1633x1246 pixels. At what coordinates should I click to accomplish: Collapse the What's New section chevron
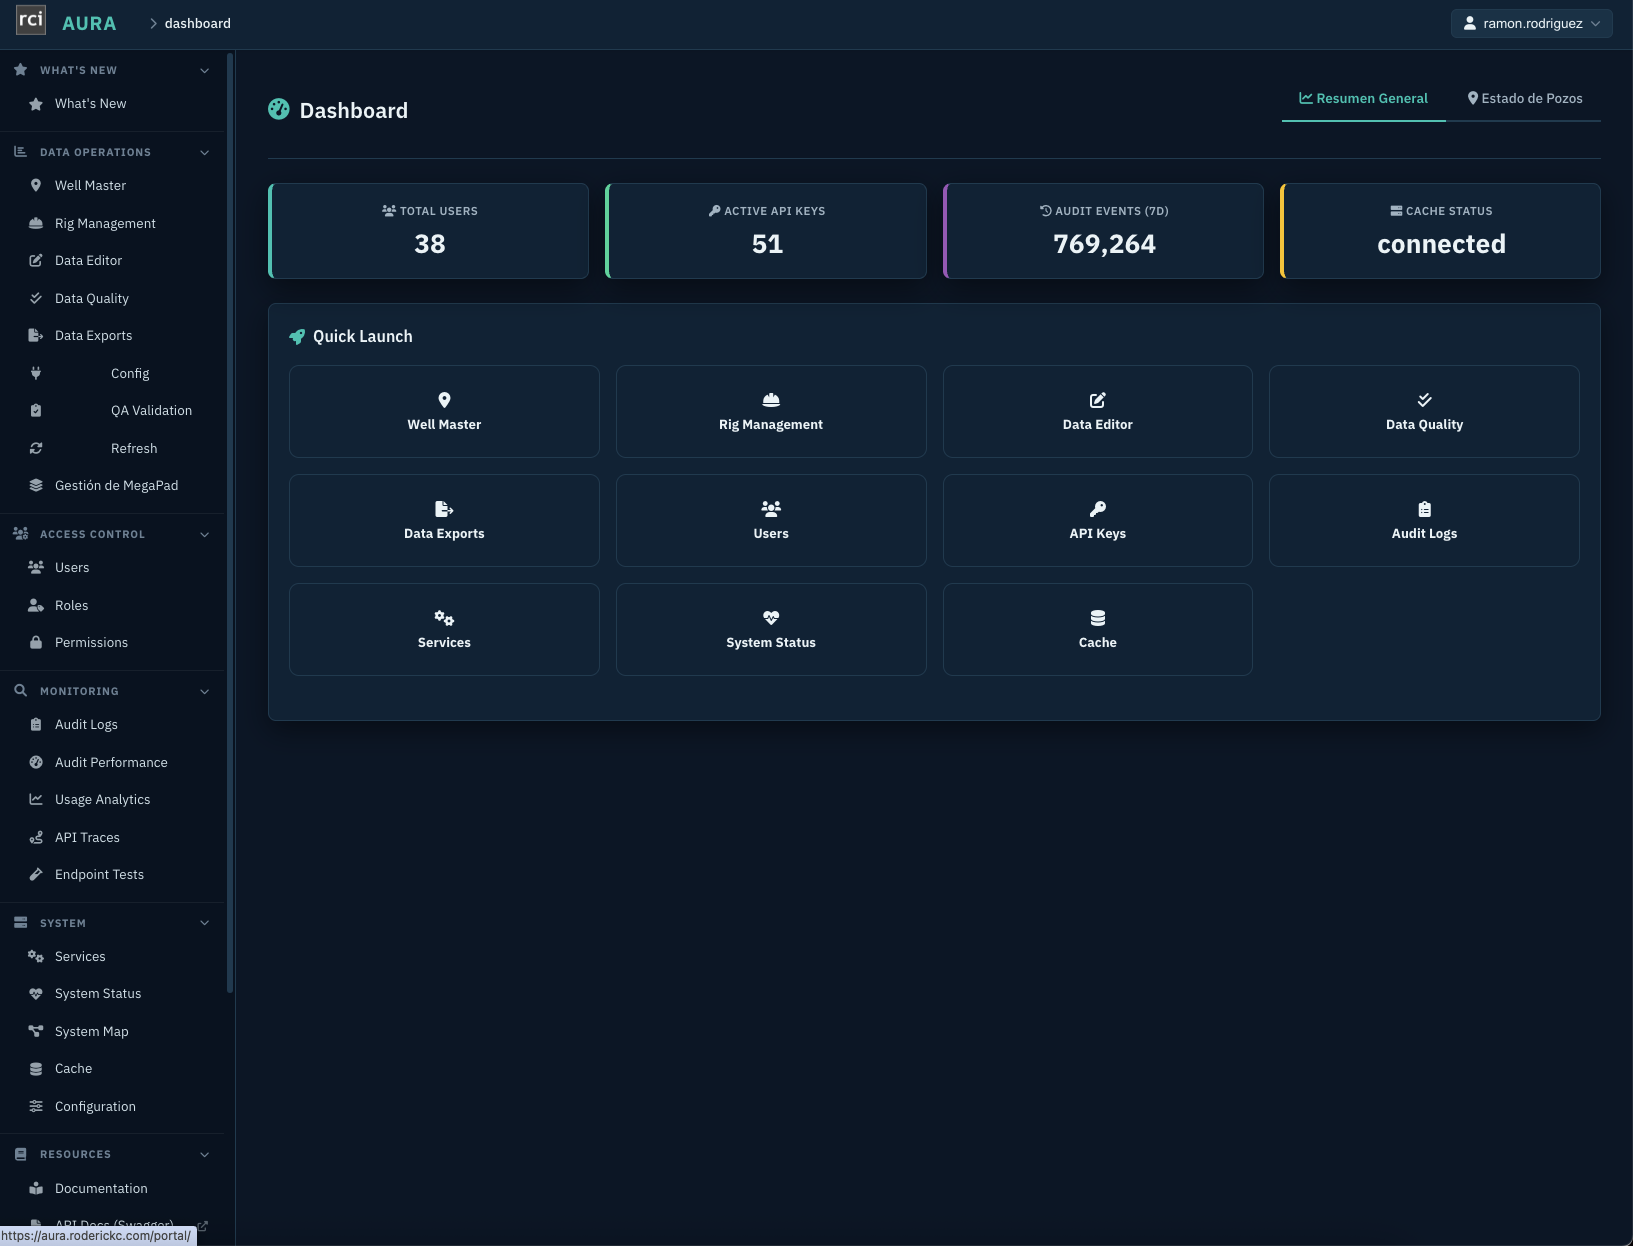click(x=205, y=71)
